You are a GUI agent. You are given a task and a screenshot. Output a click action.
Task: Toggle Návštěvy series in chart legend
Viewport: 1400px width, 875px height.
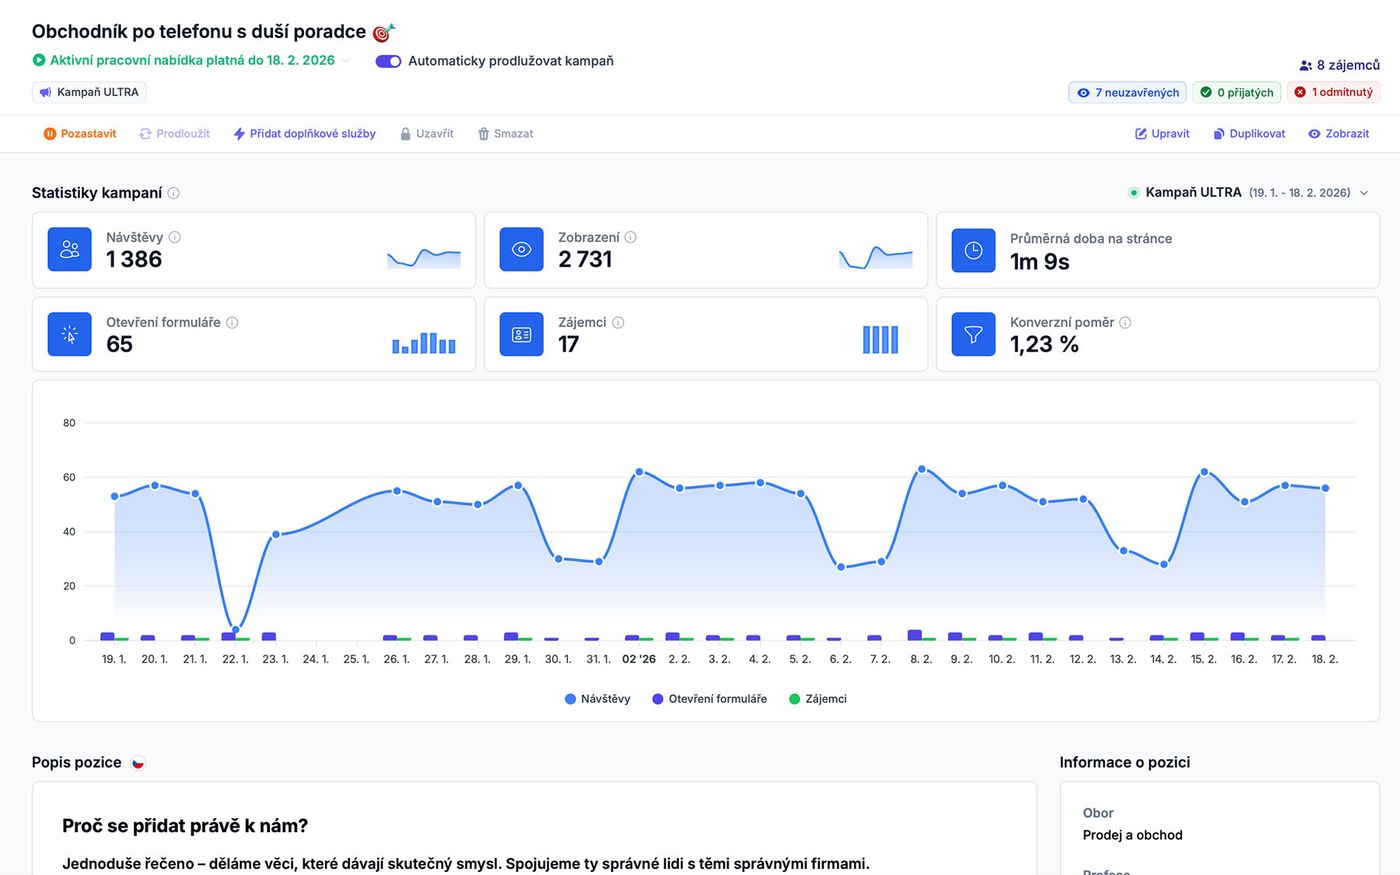tap(598, 699)
